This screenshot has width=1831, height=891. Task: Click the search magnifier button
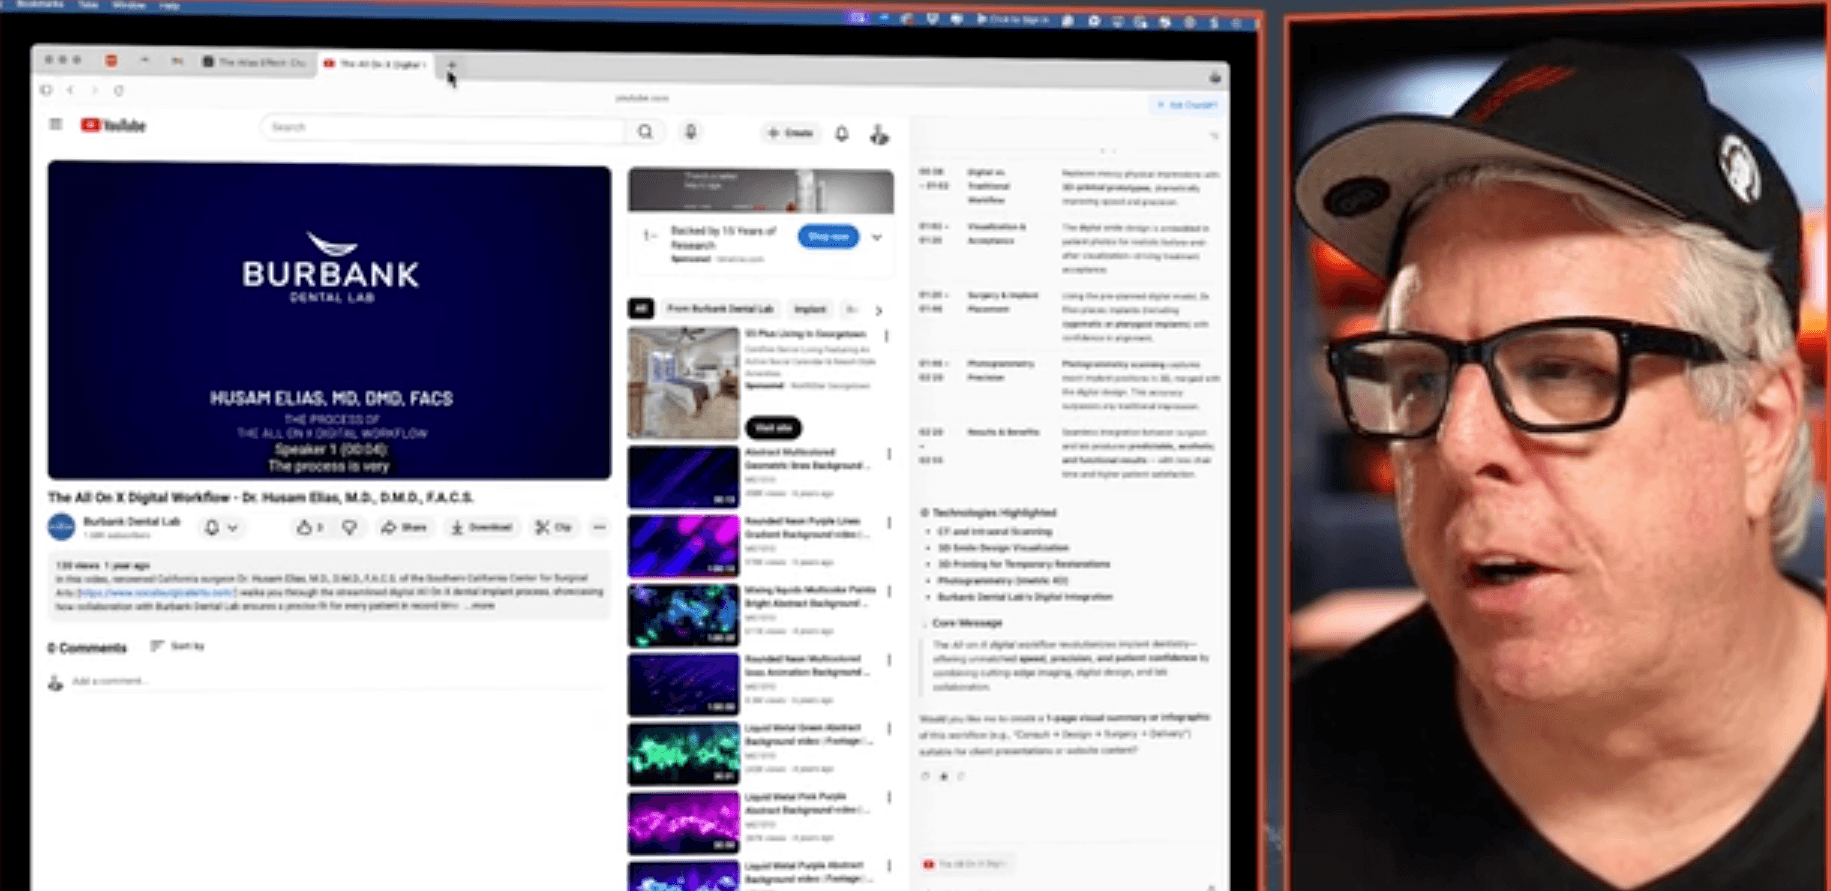[645, 132]
